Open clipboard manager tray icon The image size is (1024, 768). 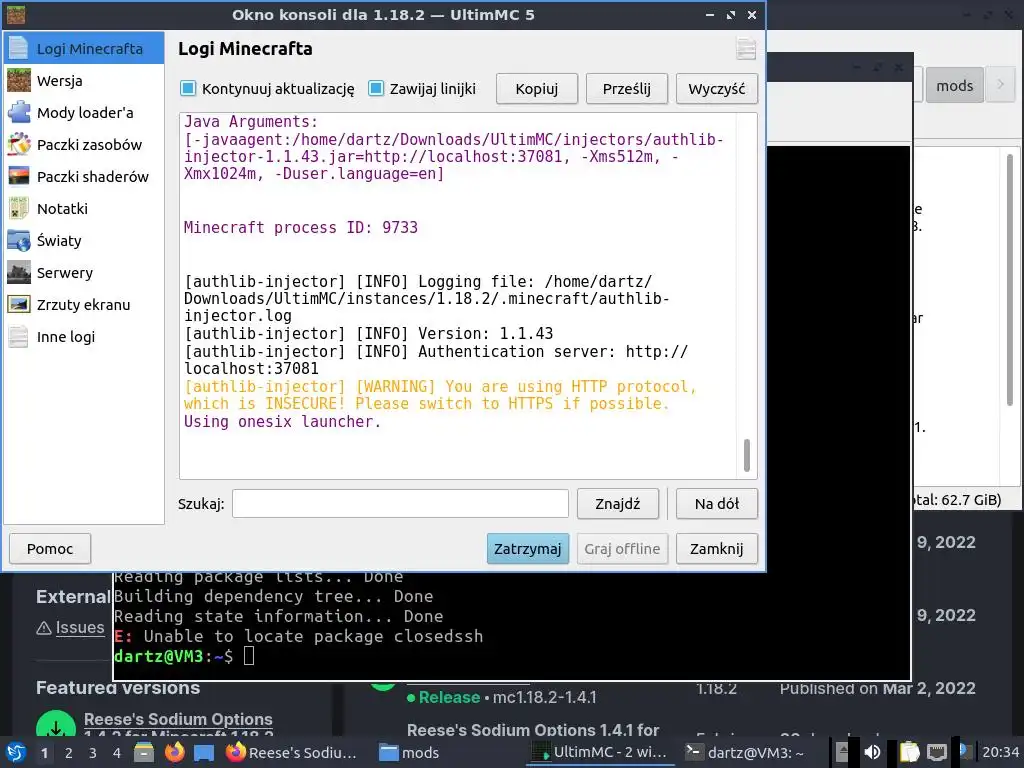[x=908, y=752]
